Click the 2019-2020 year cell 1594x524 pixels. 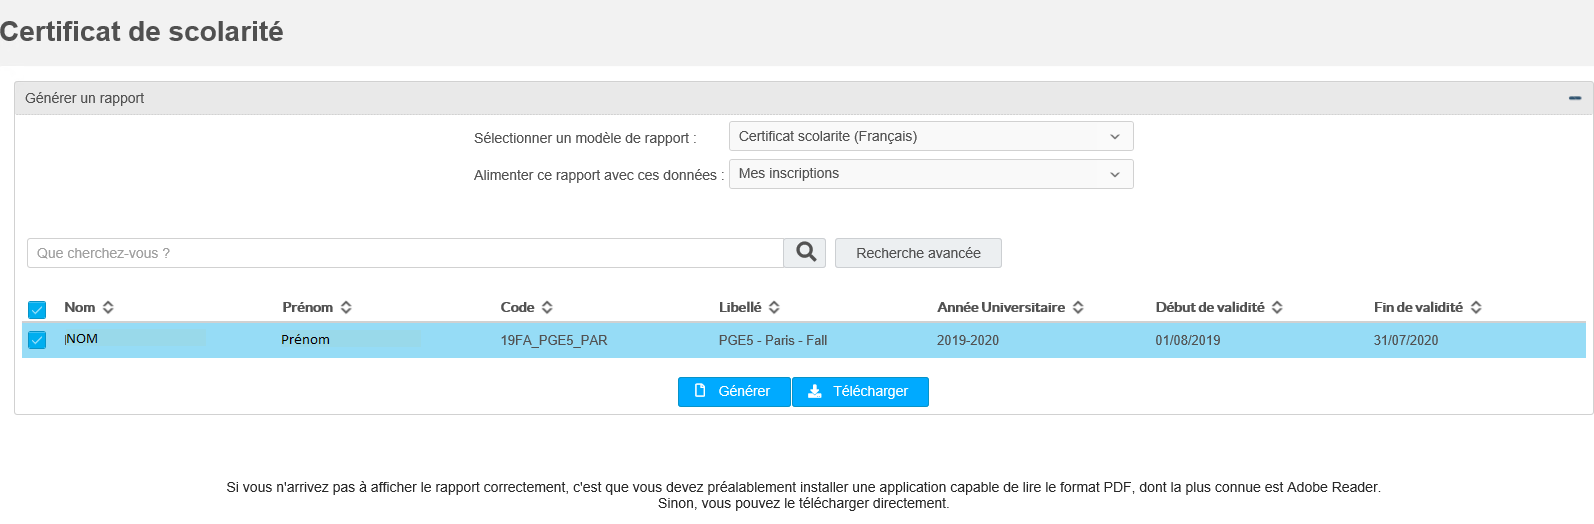pyautogui.click(x=968, y=340)
